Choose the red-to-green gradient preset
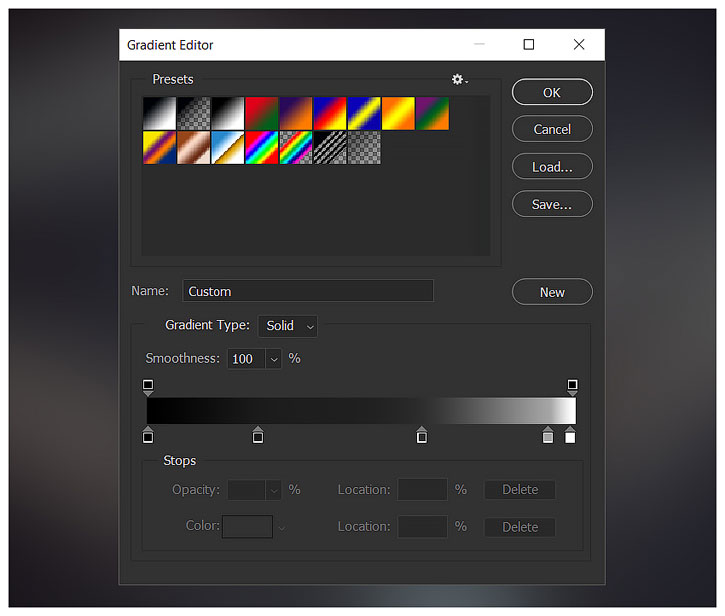This screenshot has height=616, width=725. [262, 113]
